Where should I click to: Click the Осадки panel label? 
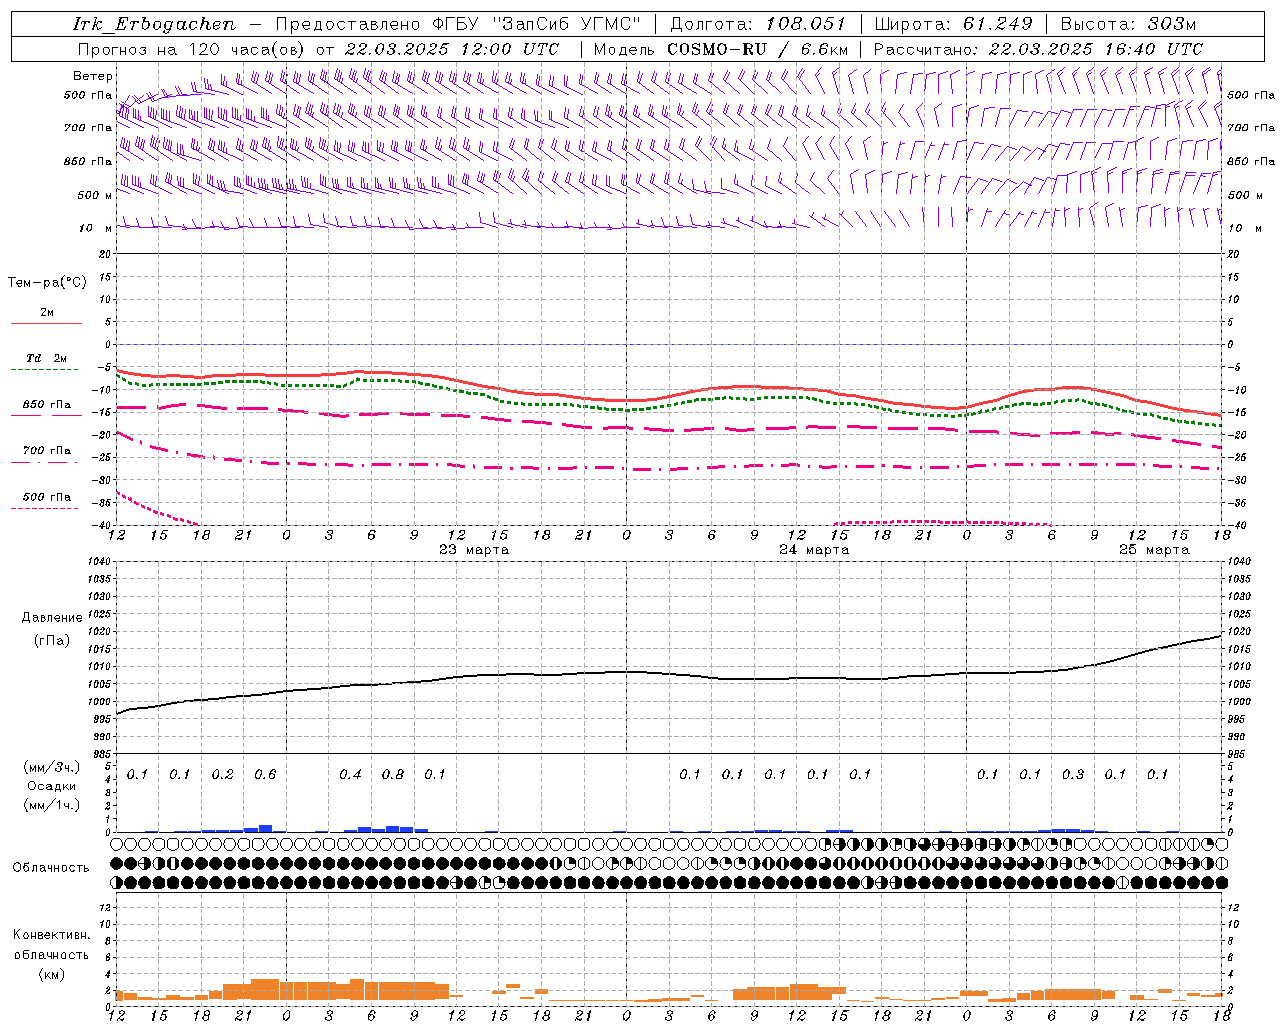coord(52,786)
